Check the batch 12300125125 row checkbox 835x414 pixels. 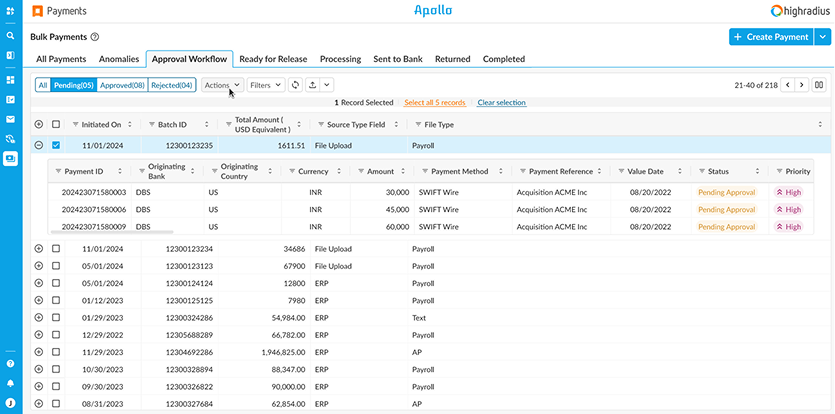click(56, 301)
